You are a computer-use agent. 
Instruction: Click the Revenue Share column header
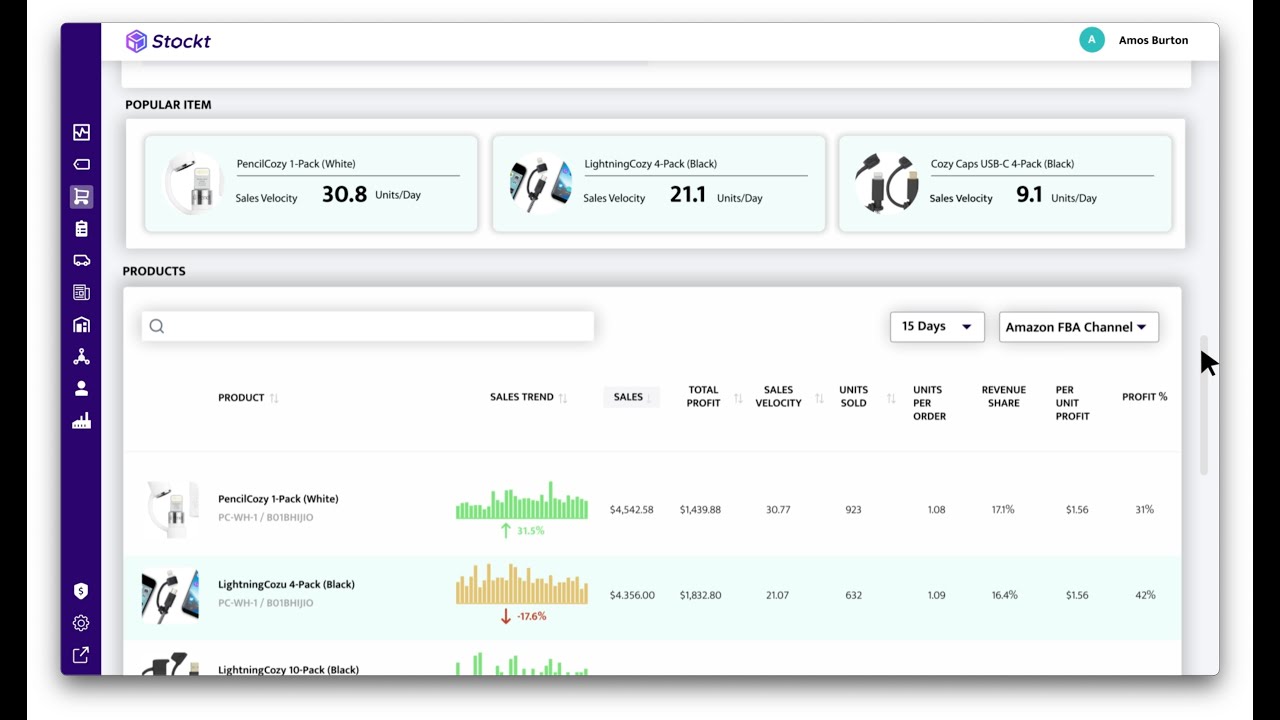click(x=1004, y=397)
